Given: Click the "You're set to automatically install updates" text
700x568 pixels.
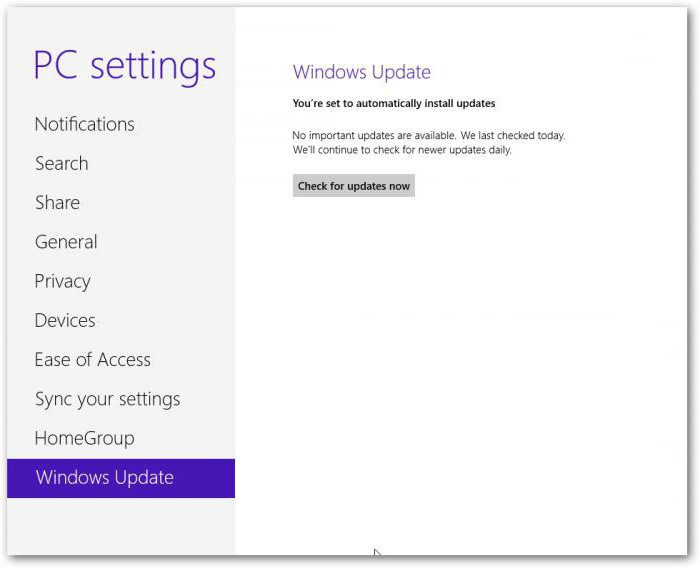Looking at the screenshot, I should [x=394, y=104].
